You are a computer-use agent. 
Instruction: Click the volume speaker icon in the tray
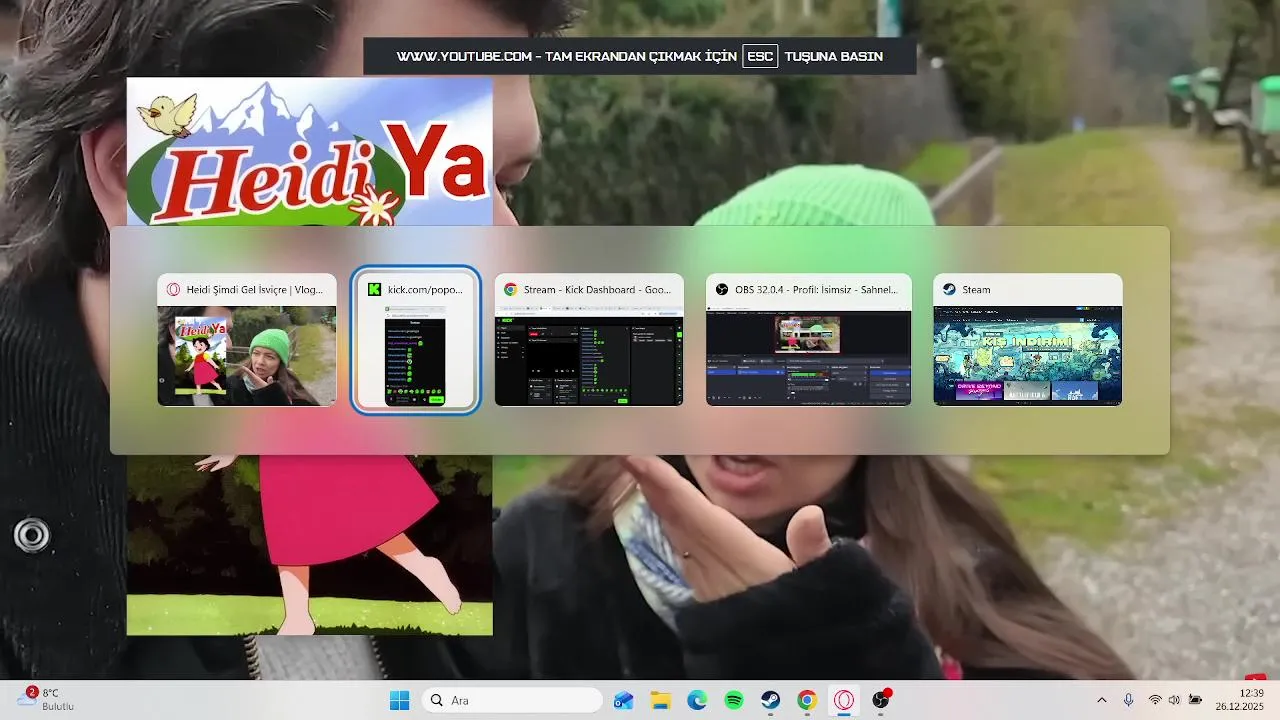(1174, 700)
